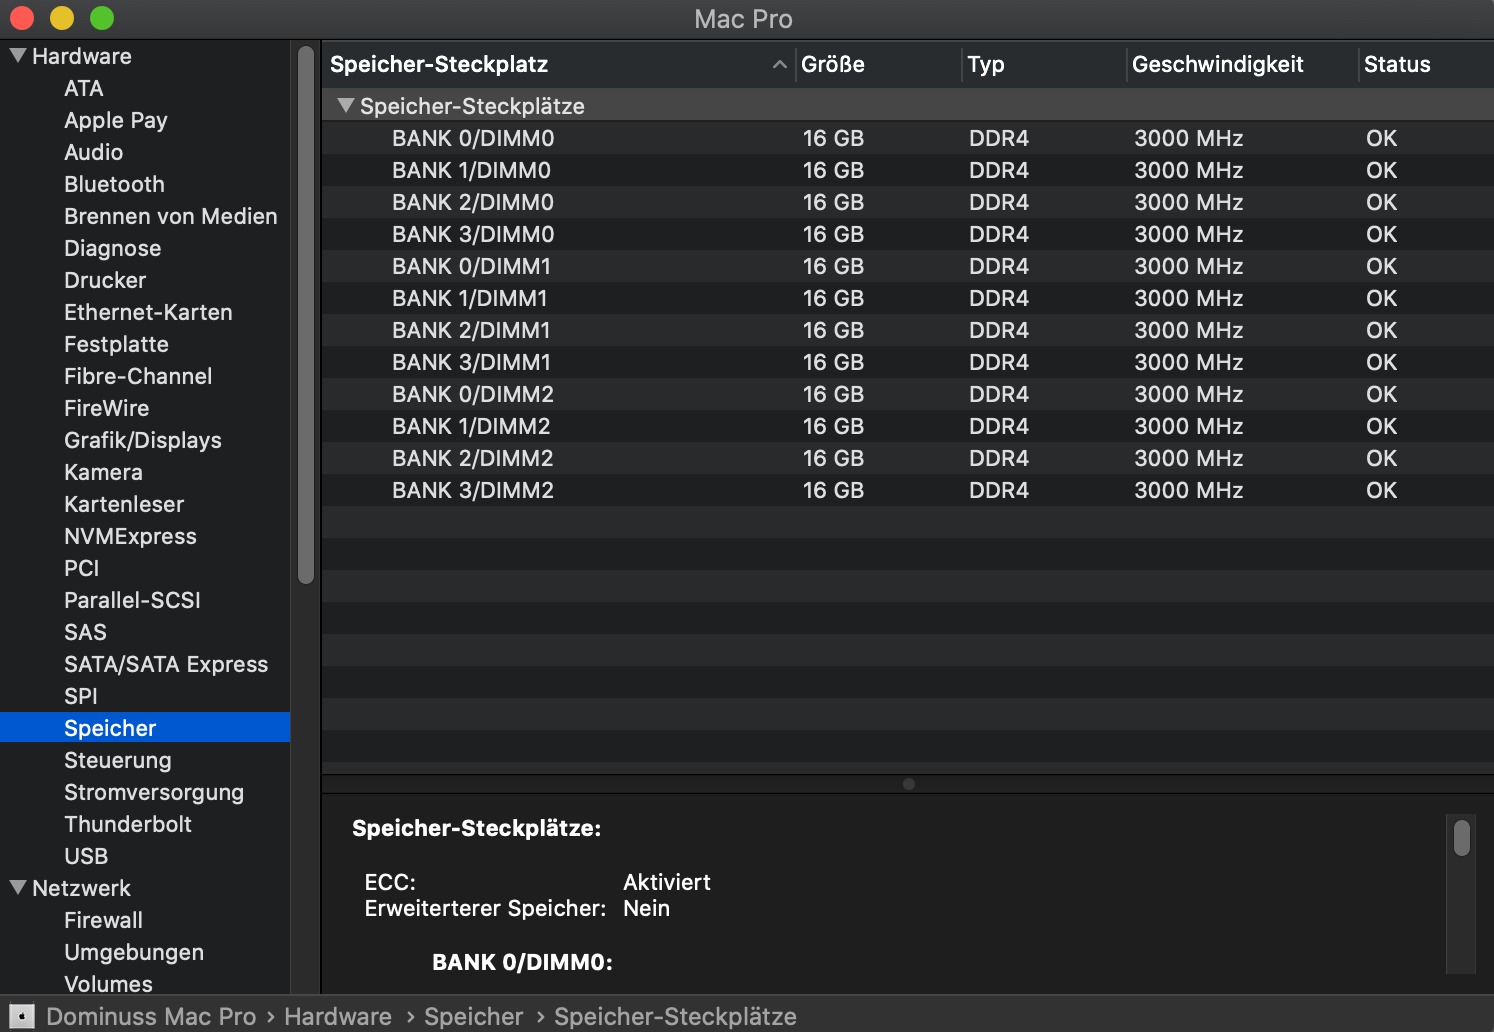The height and width of the screenshot is (1032, 1494).
Task: Zoom the window with the green button
Action: click(102, 18)
